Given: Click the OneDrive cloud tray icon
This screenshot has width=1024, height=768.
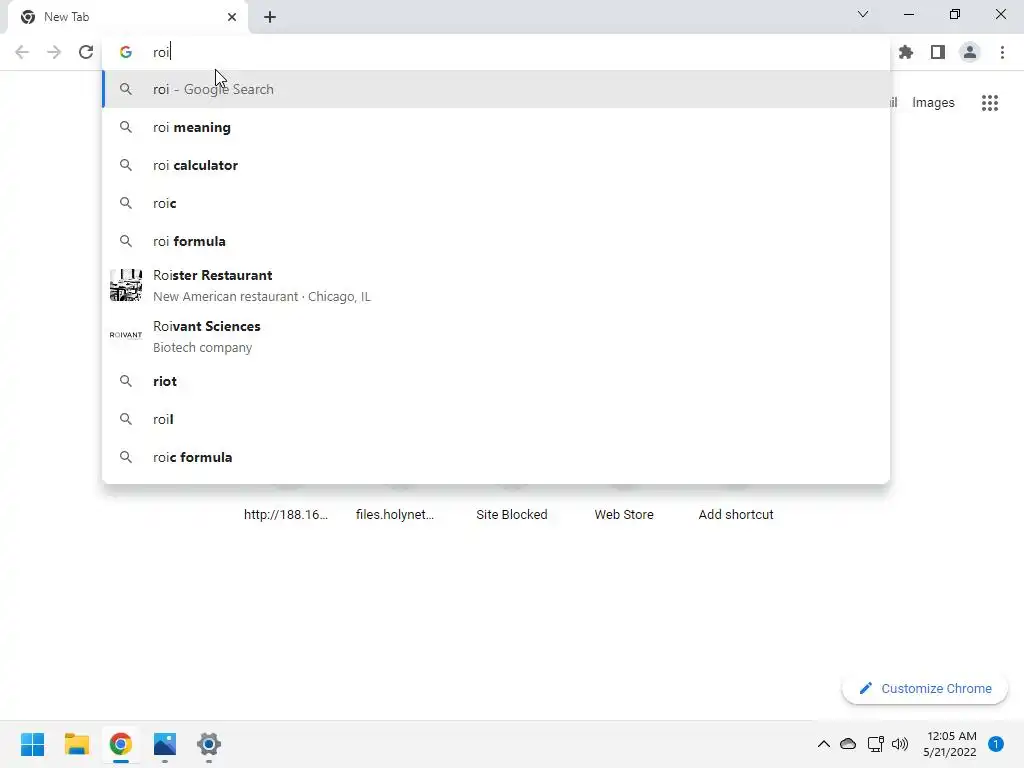Looking at the screenshot, I should 848,744.
